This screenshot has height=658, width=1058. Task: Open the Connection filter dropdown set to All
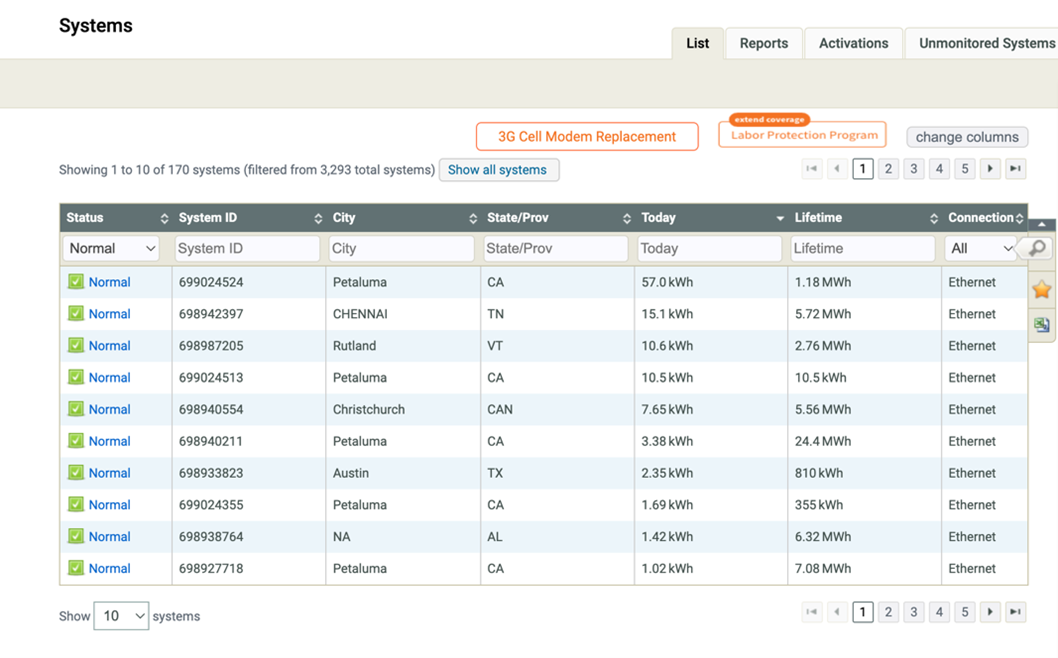pyautogui.click(x=980, y=248)
